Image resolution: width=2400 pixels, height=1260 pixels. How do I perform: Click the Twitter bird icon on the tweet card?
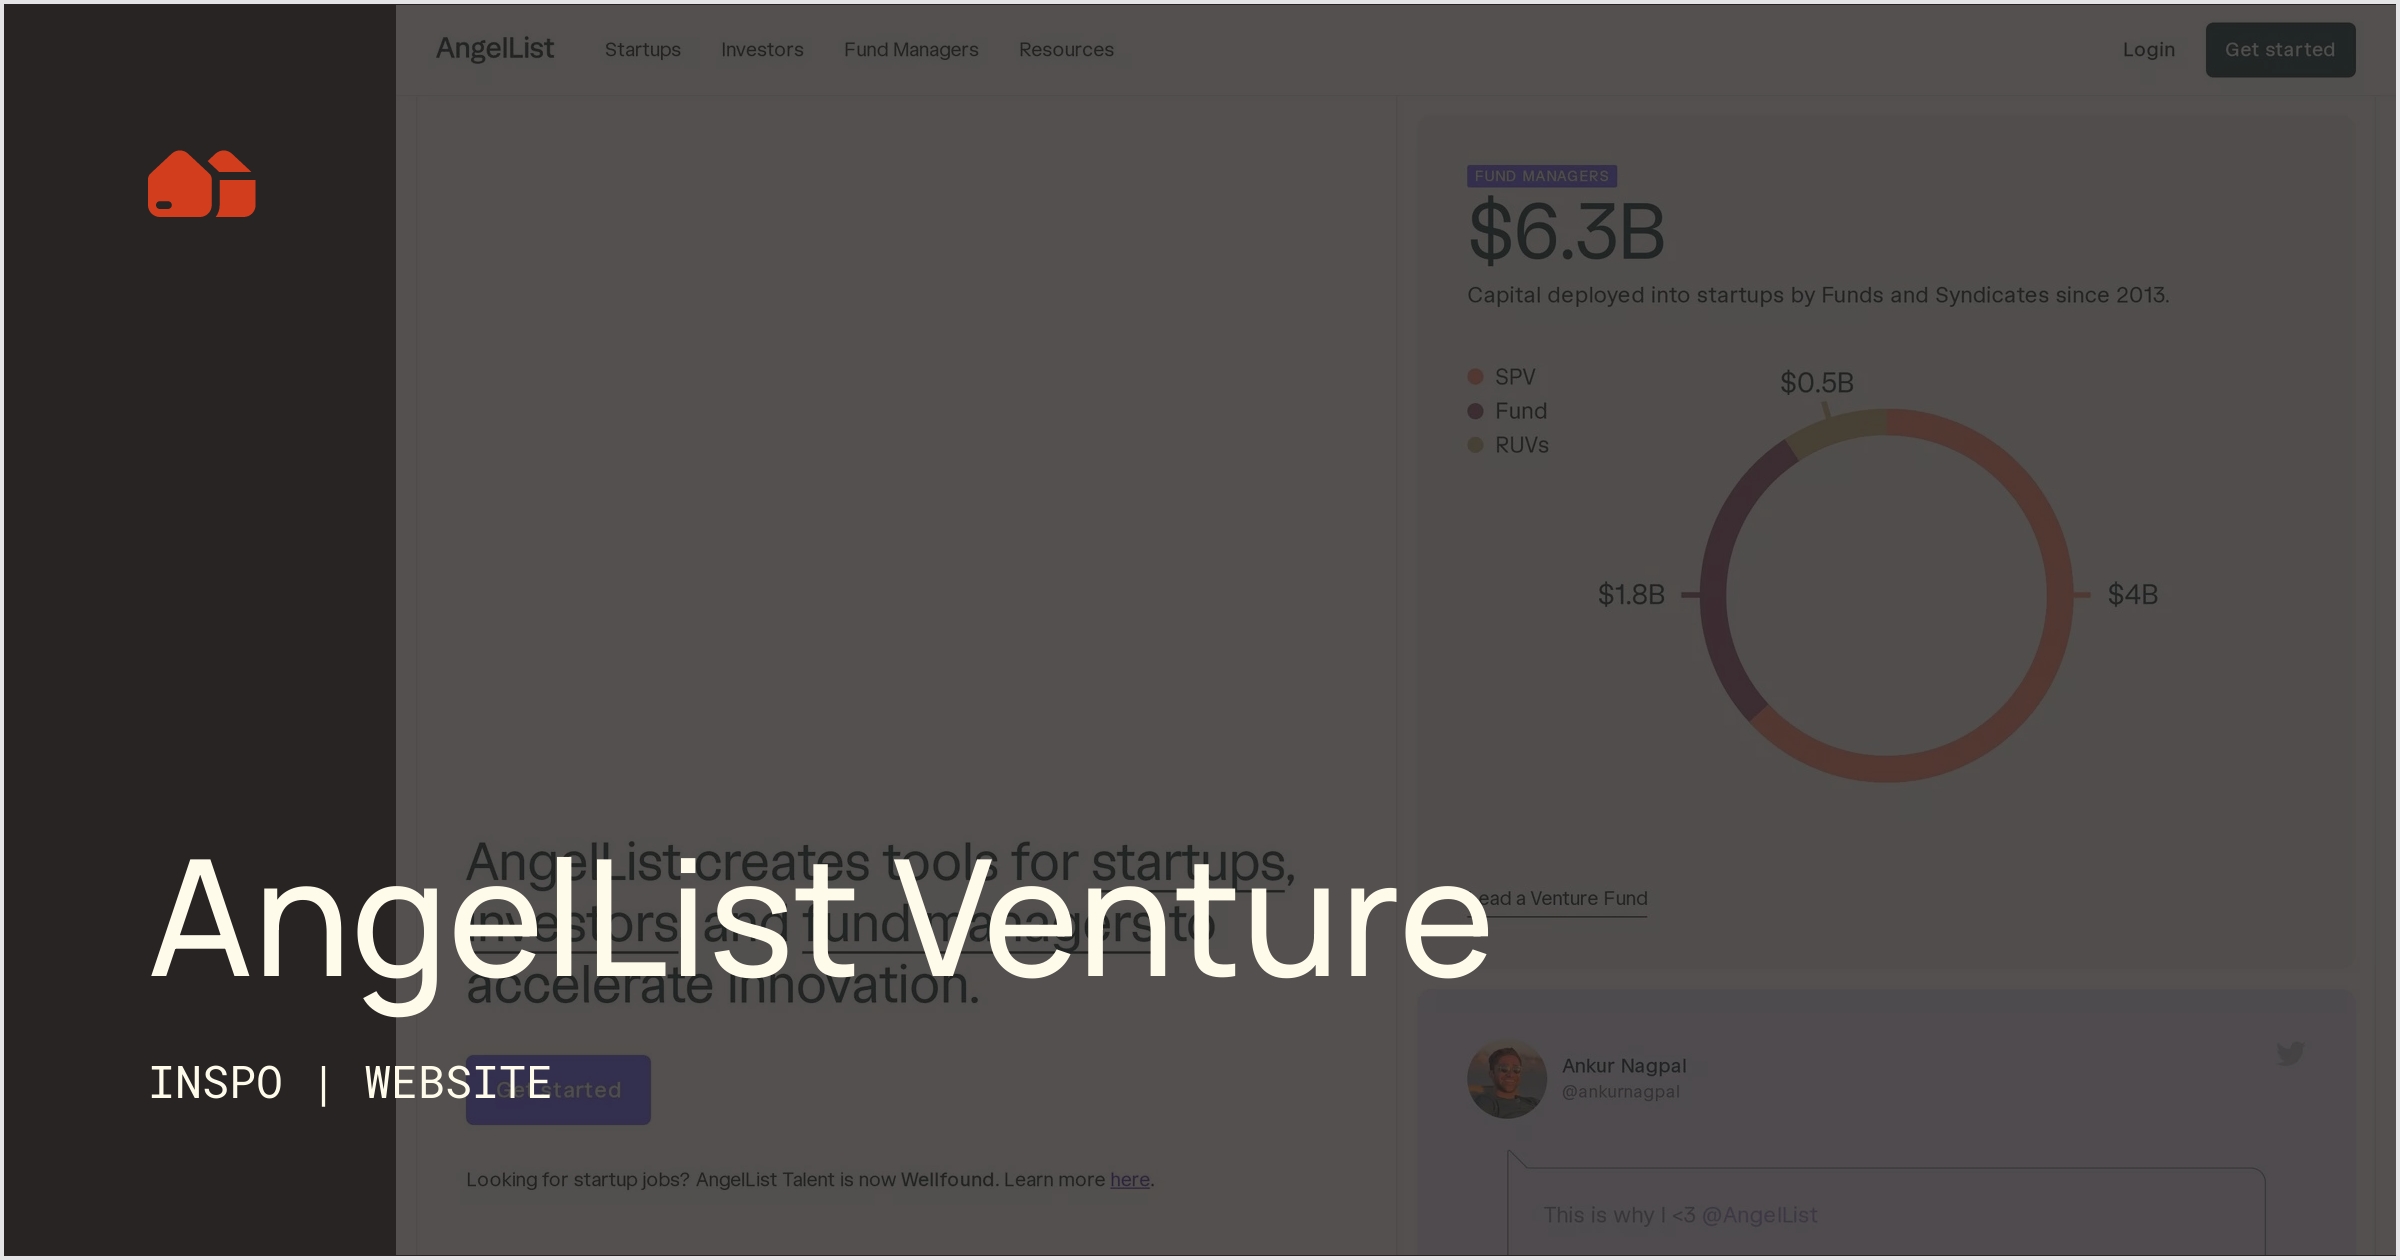point(2289,1053)
